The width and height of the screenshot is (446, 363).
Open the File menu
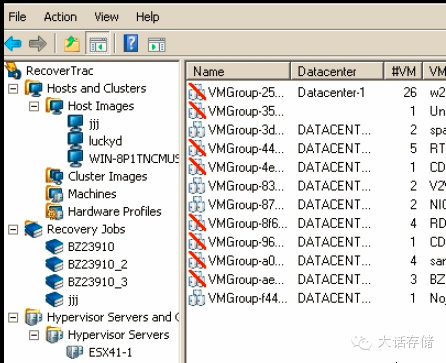coord(17,16)
